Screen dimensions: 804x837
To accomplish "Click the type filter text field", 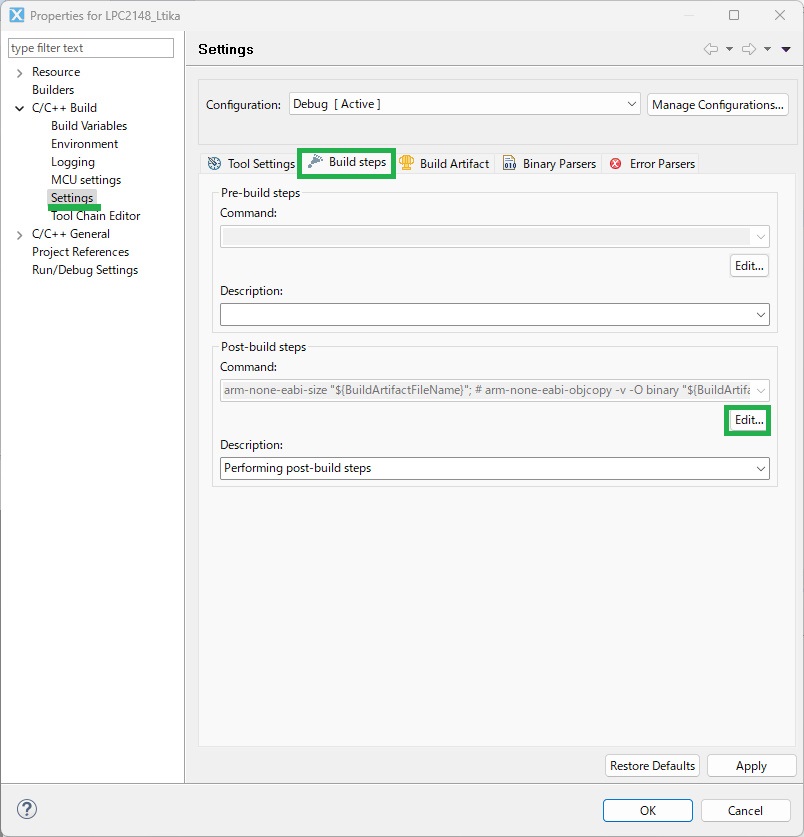I will click(x=91, y=48).
